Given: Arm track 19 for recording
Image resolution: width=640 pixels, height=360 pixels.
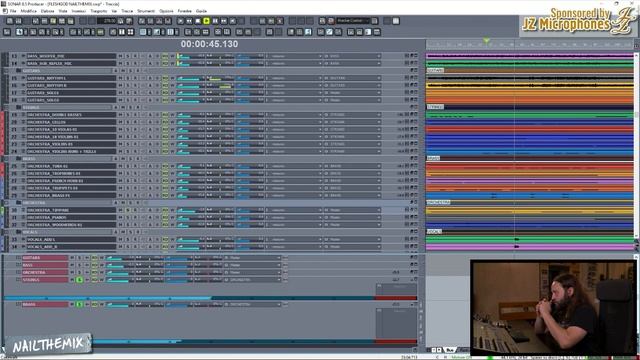Looking at the screenshot, I should click(135, 115).
